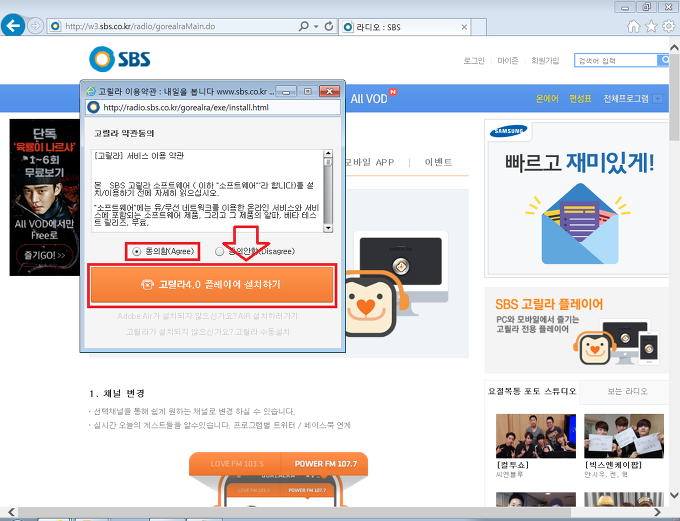The width and height of the screenshot is (680, 521).
Task: Click the gorilla mascot illustration
Action: point(376,303)
